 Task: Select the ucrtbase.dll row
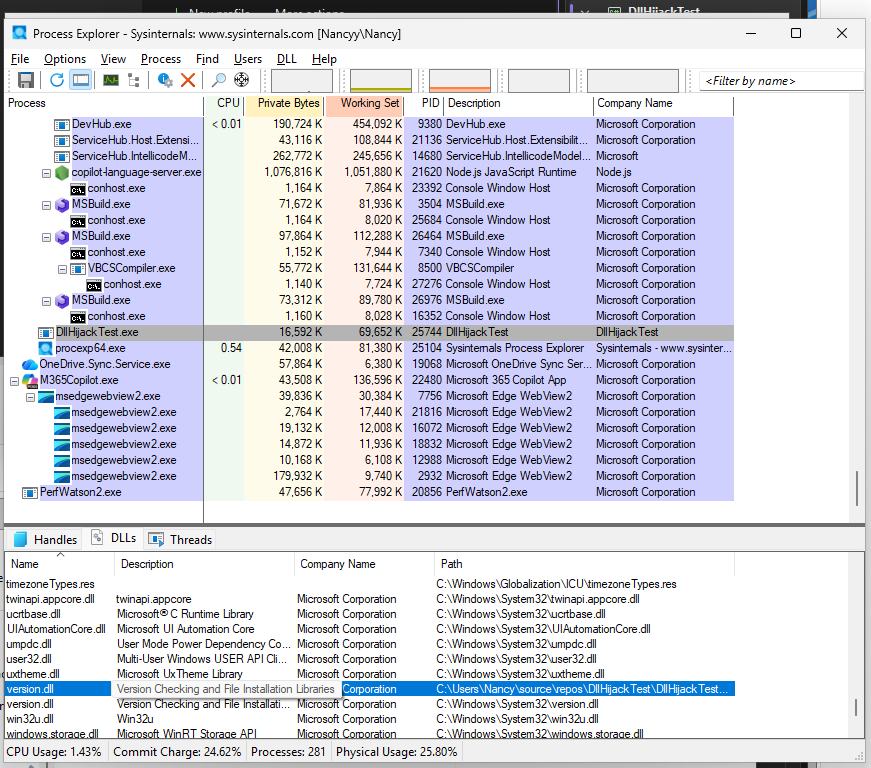[x=370, y=614]
